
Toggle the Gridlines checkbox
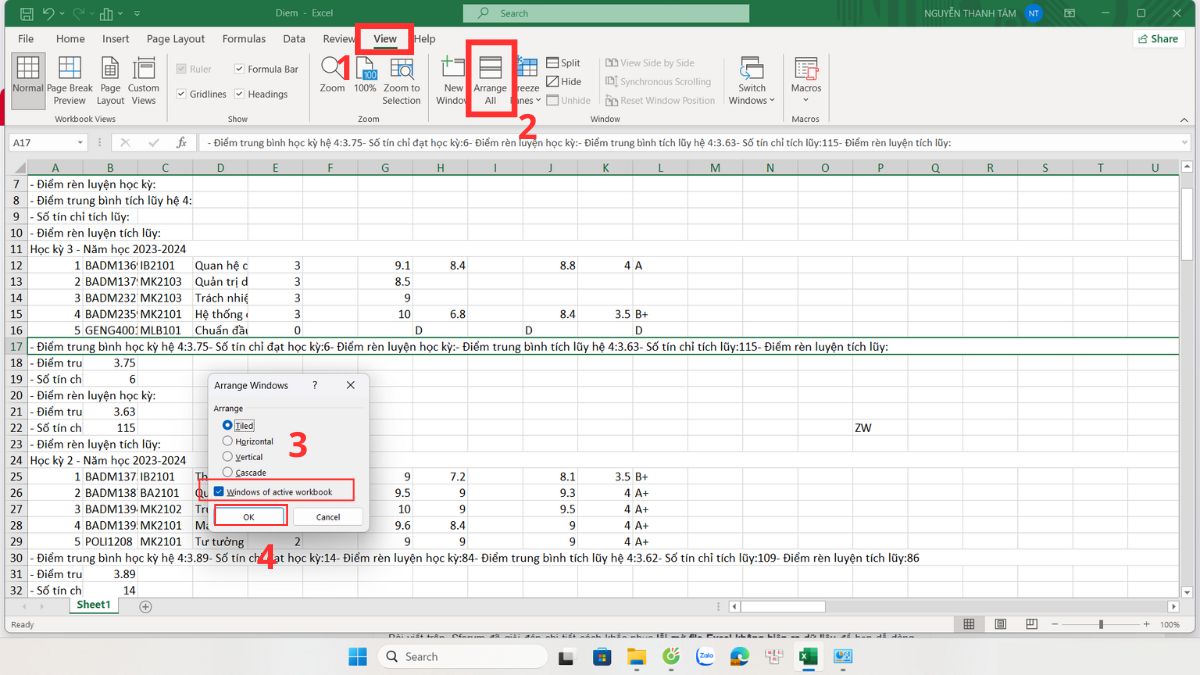pyautogui.click(x=181, y=94)
